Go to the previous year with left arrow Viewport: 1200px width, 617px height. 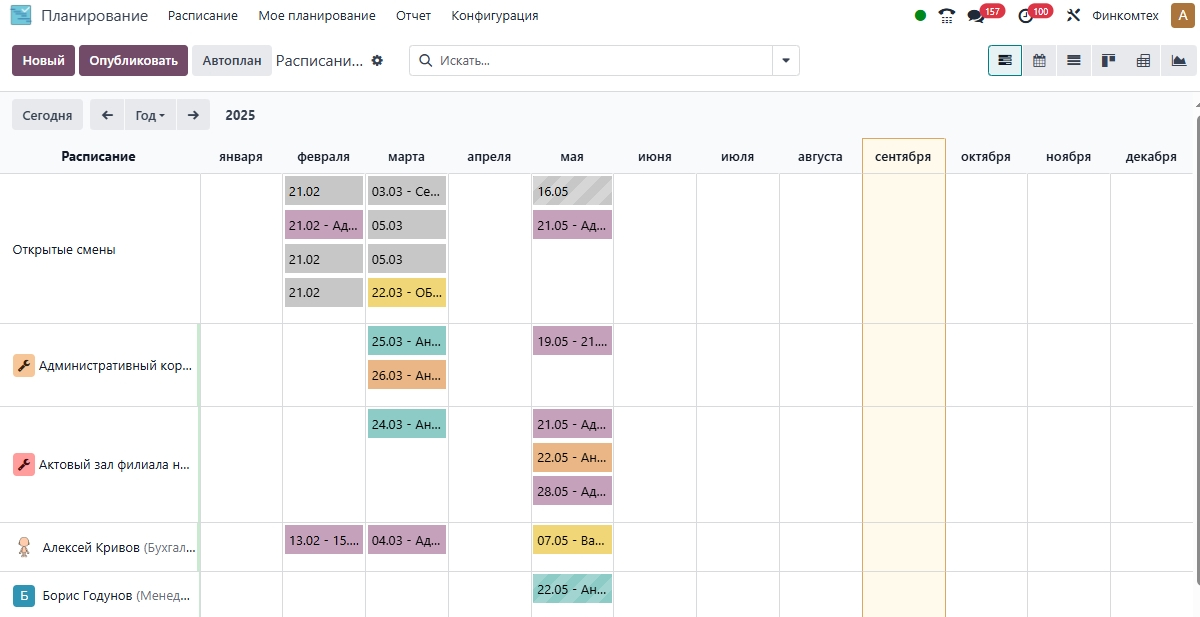click(x=107, y=115)
